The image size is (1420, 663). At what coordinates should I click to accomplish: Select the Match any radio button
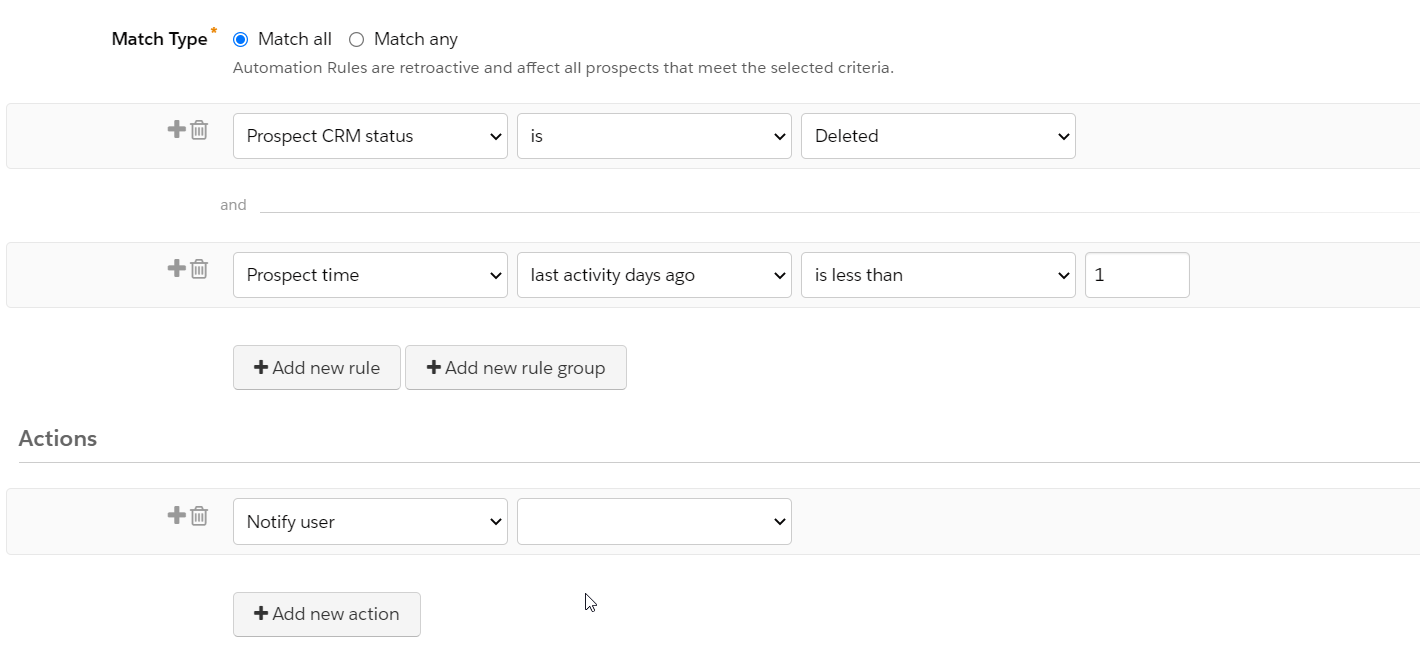tap(356, 40)
